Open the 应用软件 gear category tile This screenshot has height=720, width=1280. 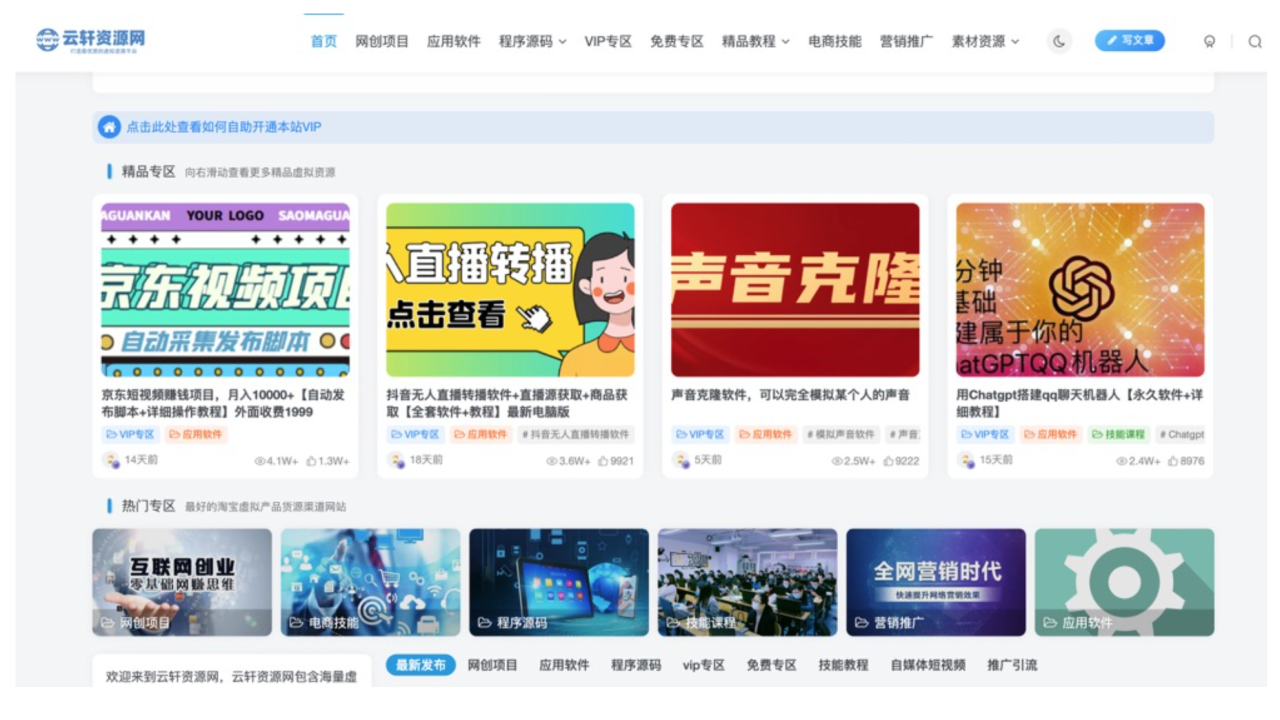[1125, 582]
